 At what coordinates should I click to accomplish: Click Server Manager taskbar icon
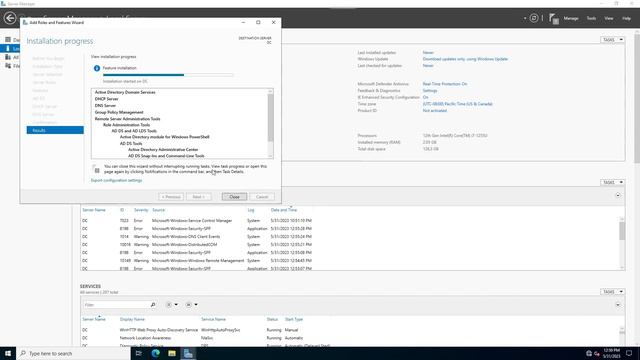click(x=188, y=353)
